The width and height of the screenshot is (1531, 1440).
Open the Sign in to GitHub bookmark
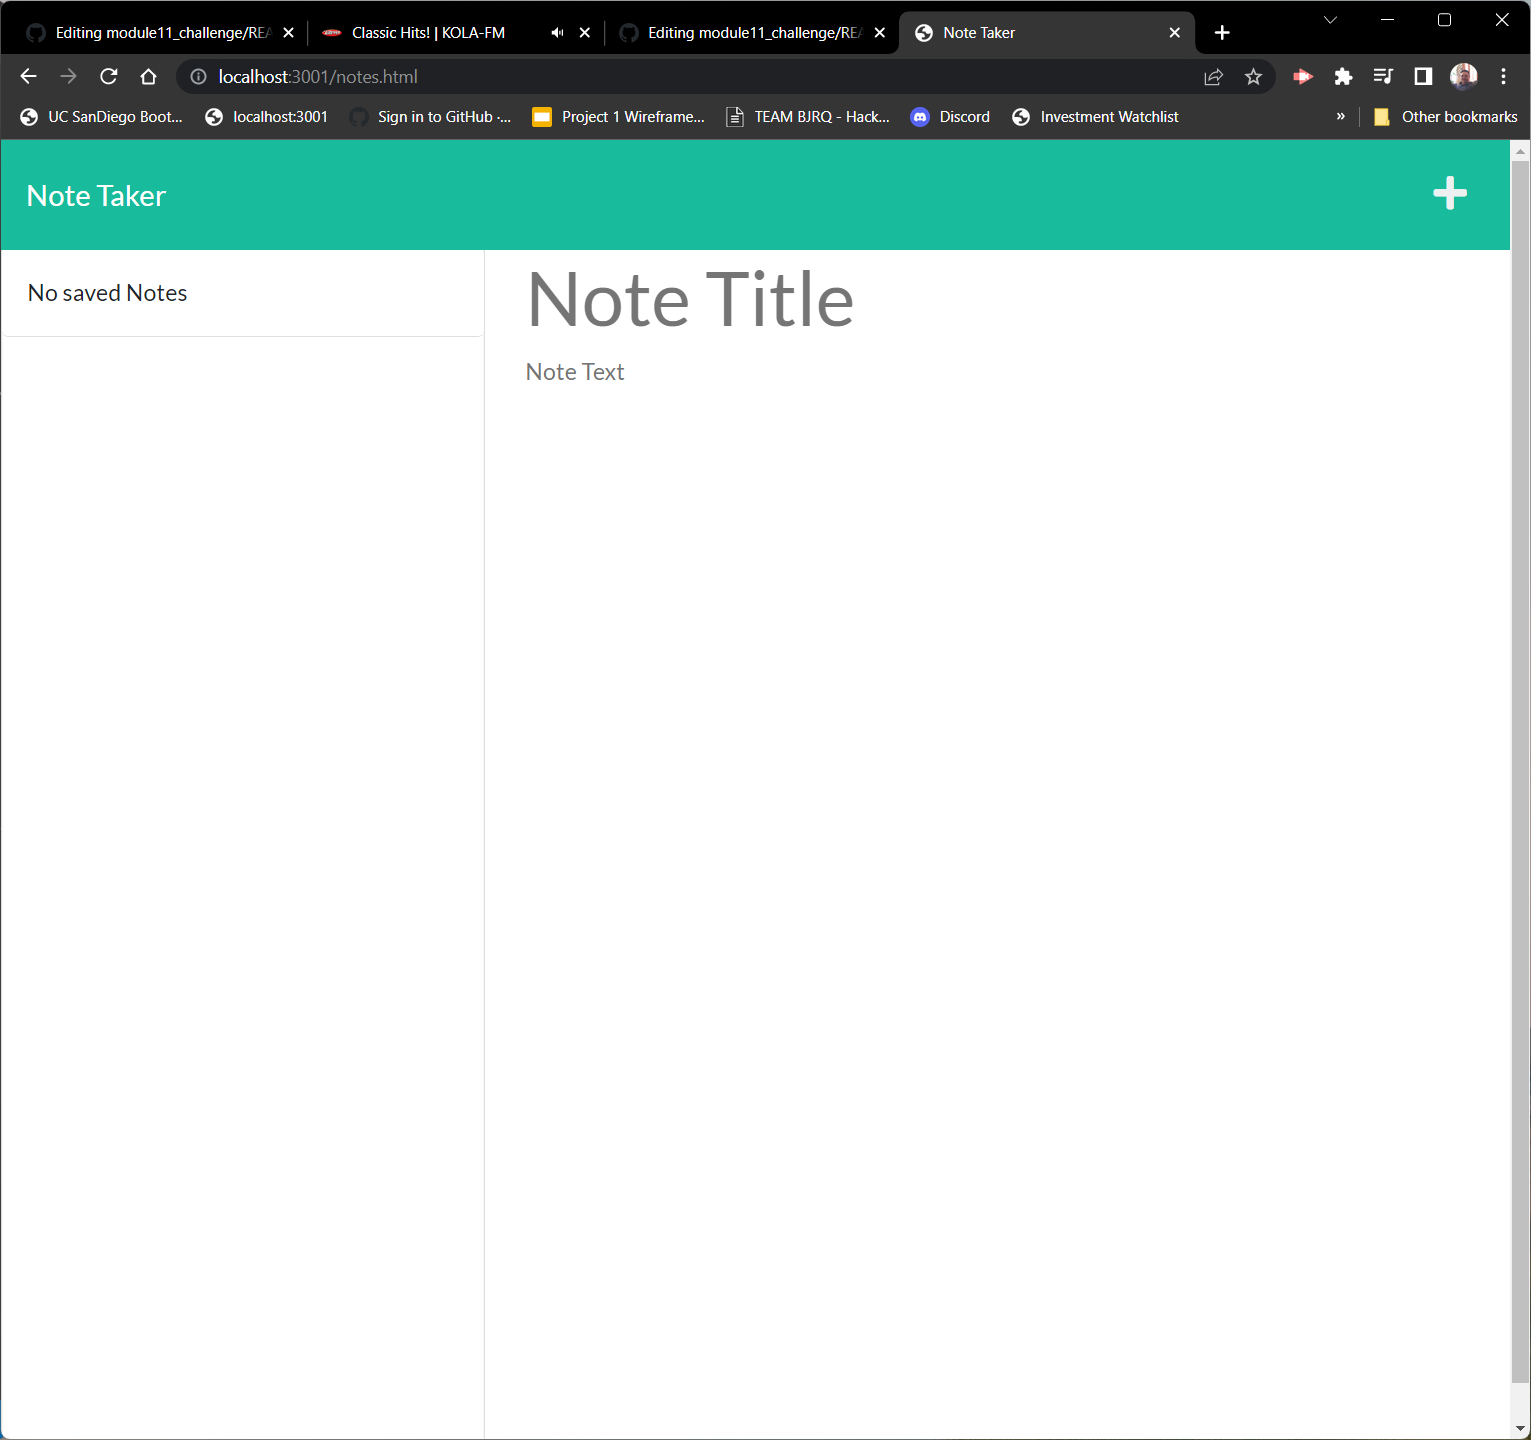coord(430,117)
